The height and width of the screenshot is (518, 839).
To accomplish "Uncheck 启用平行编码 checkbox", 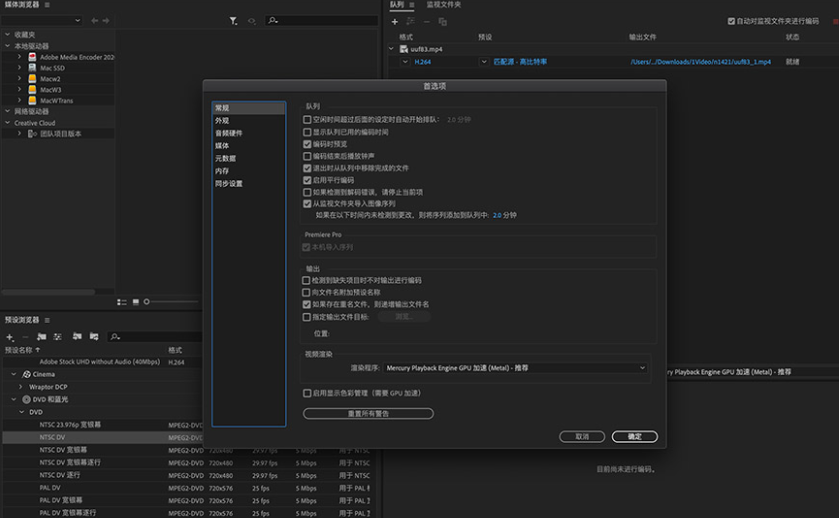I will point(307,180).
